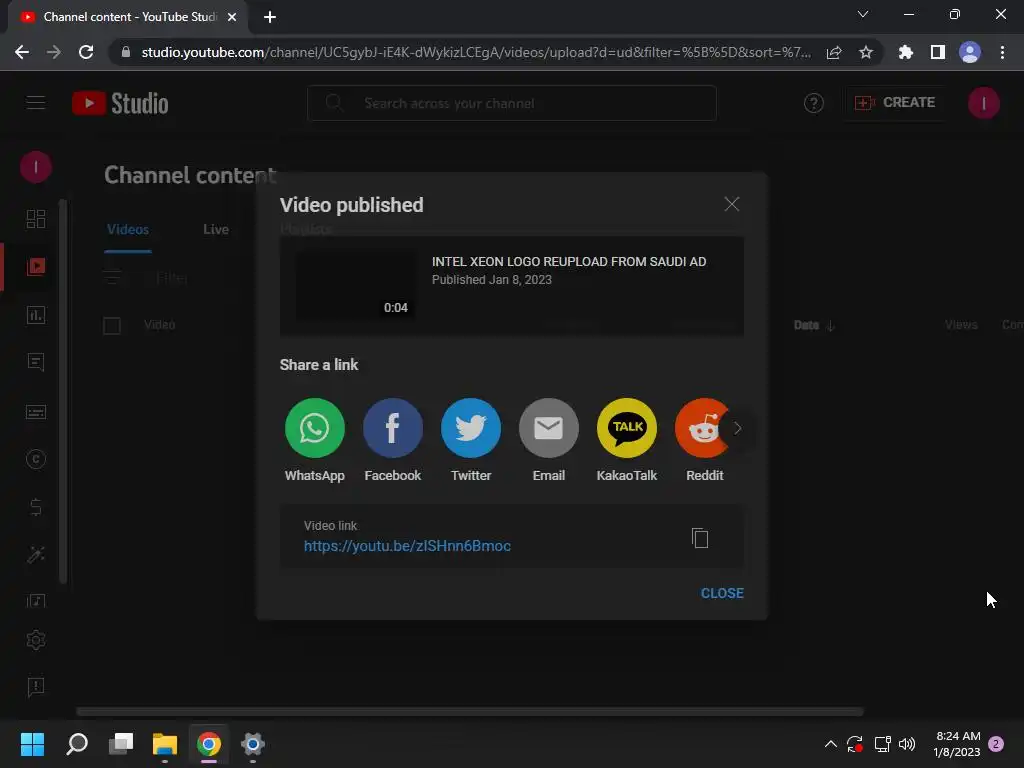1024x768 pixels.
Task: Open the Content sidebar icon
Action: tap(36, 266)
